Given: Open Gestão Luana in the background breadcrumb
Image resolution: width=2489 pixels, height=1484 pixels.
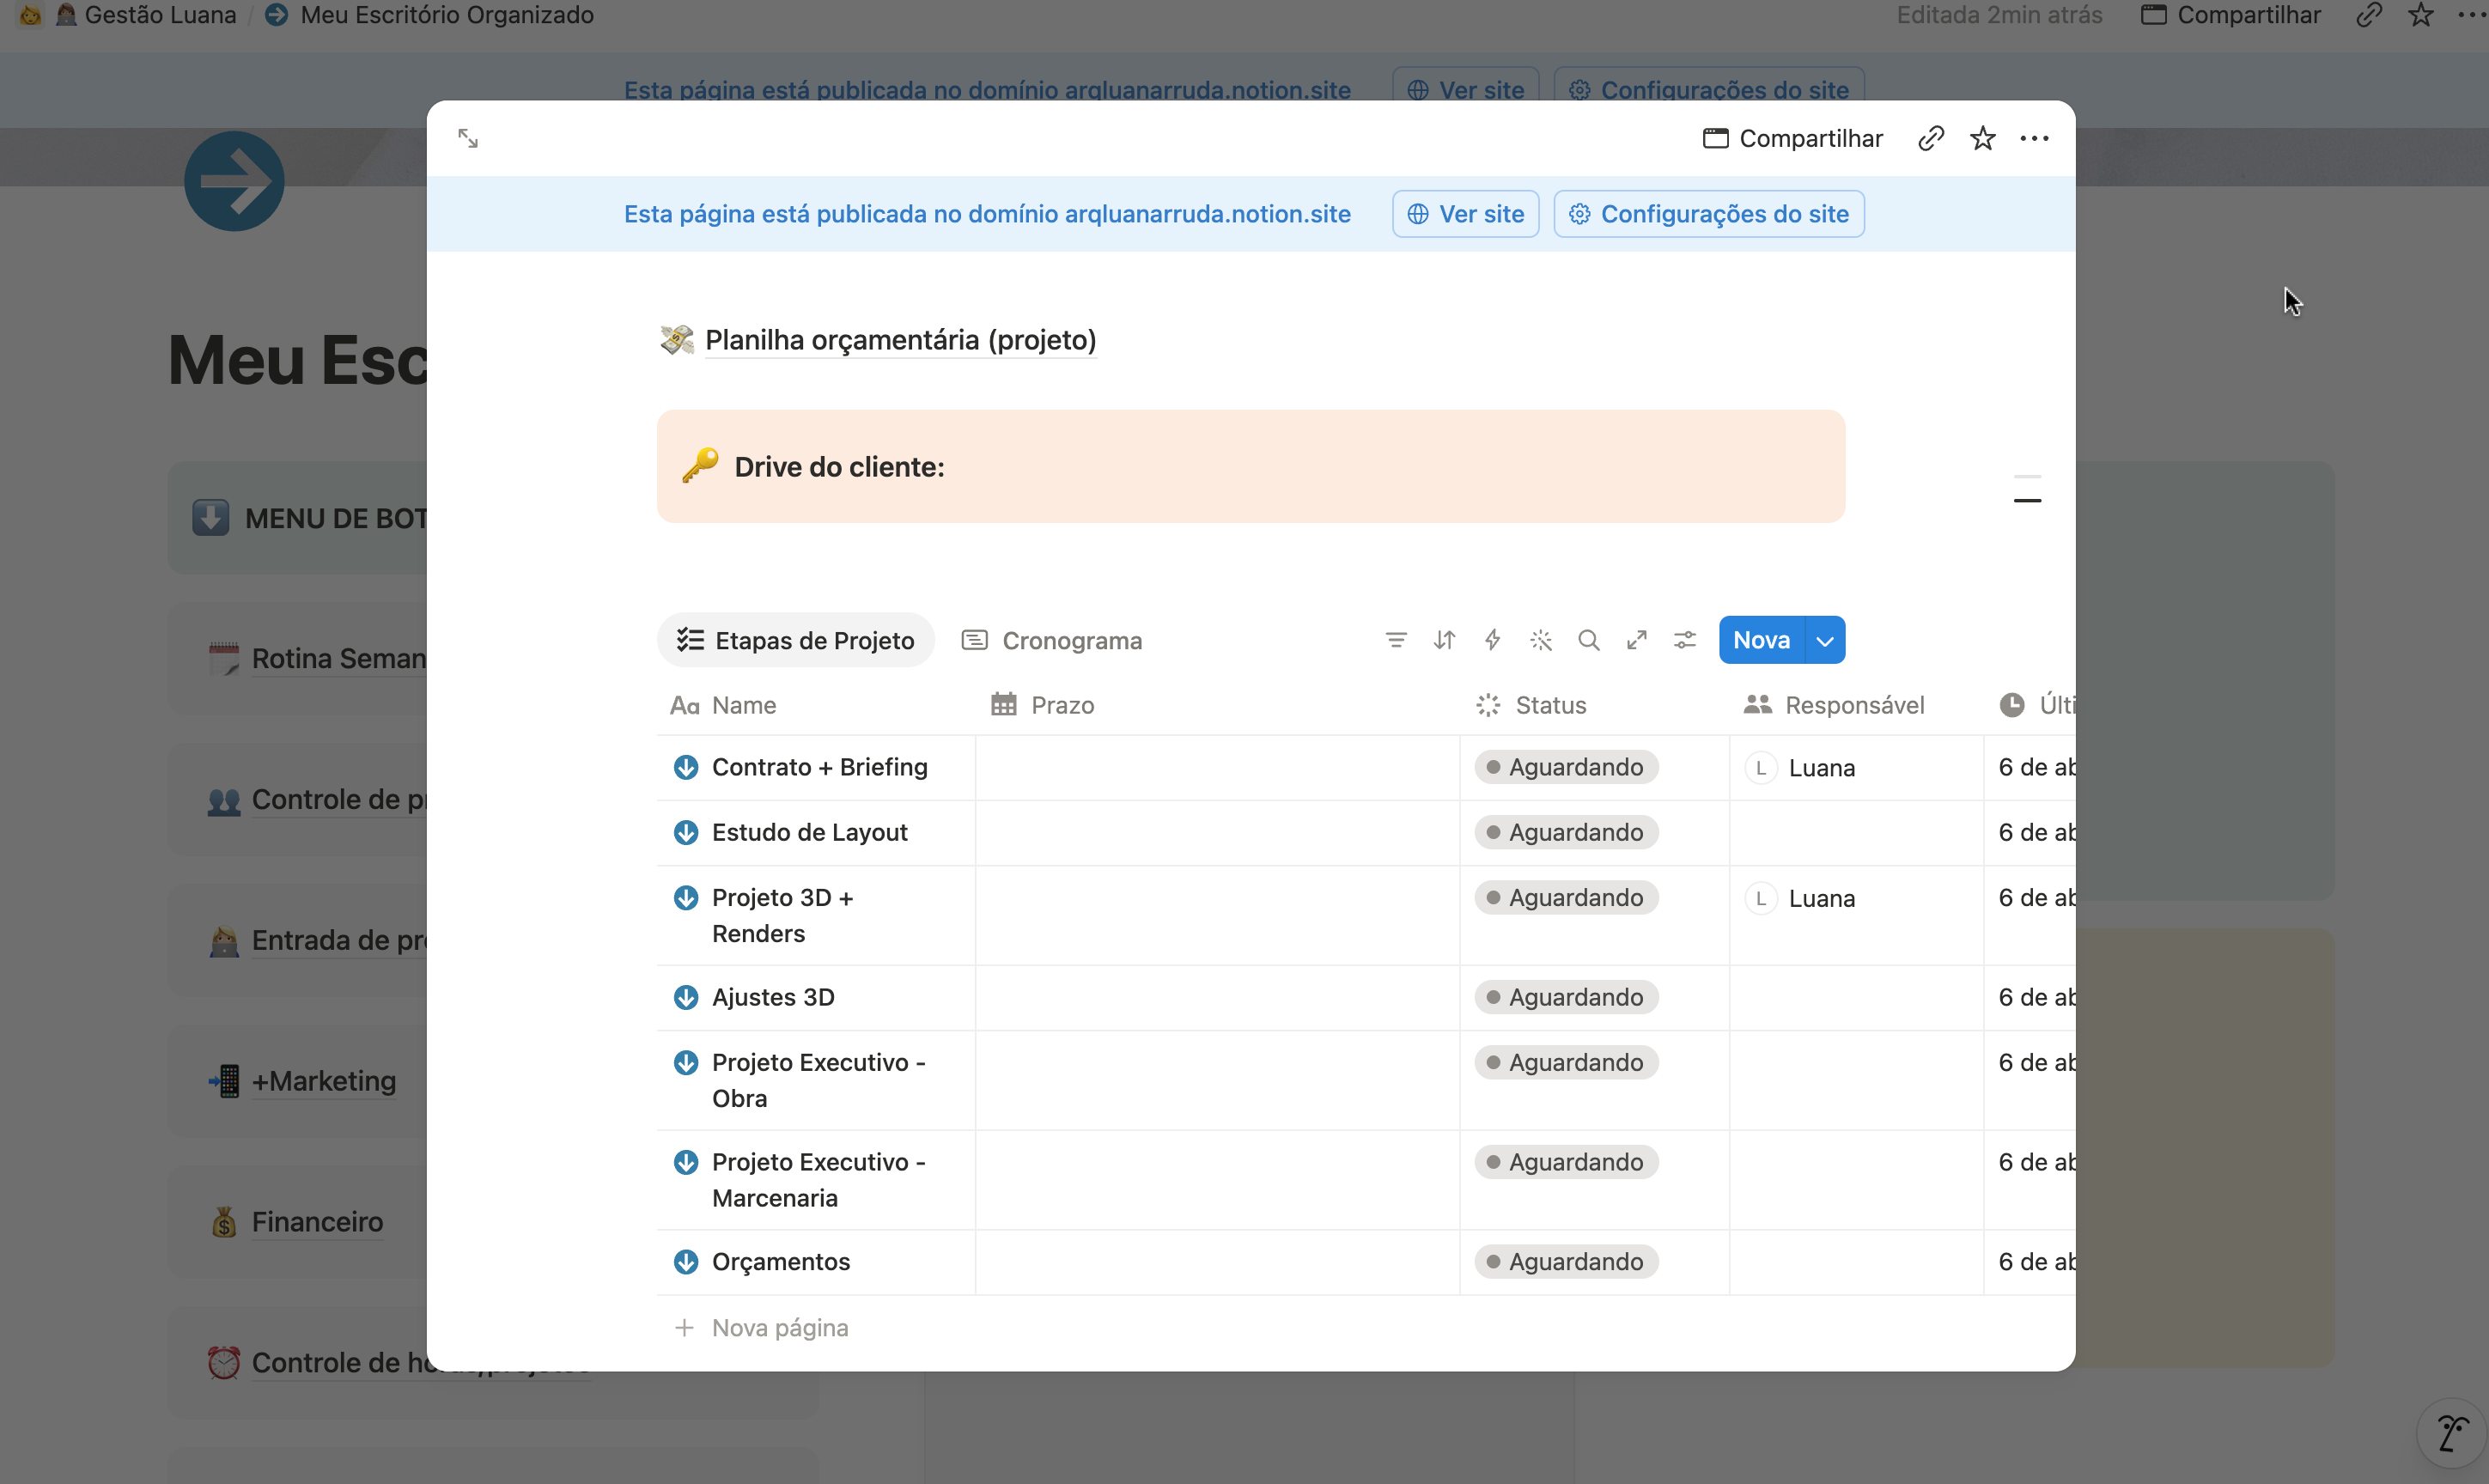Looking at the screenshot, I should (147, 15).
